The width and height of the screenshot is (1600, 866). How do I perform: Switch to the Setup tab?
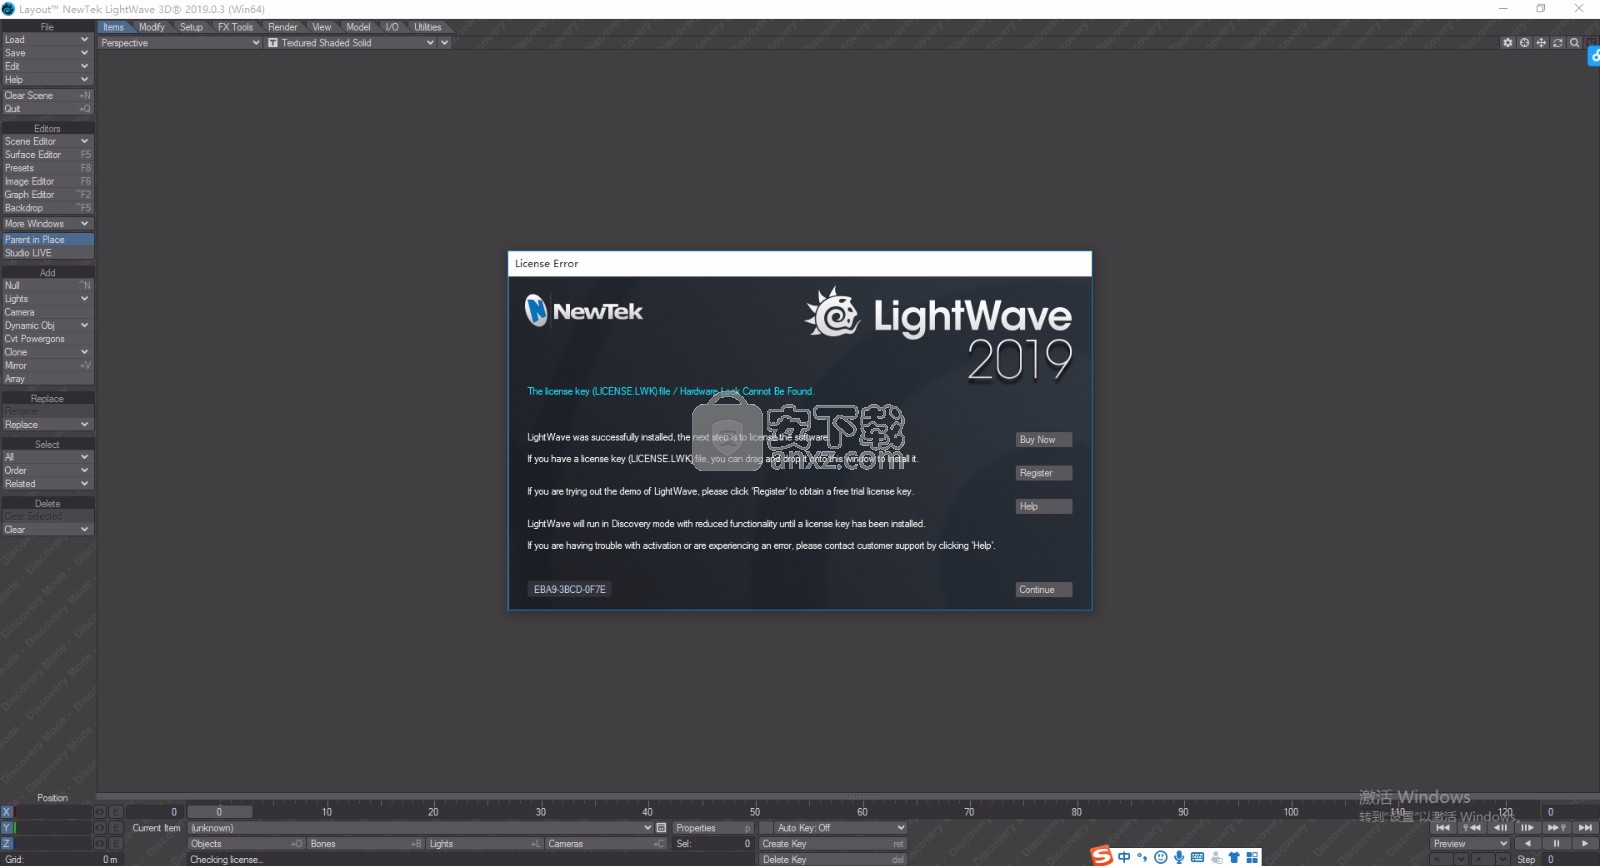[191, 27]
